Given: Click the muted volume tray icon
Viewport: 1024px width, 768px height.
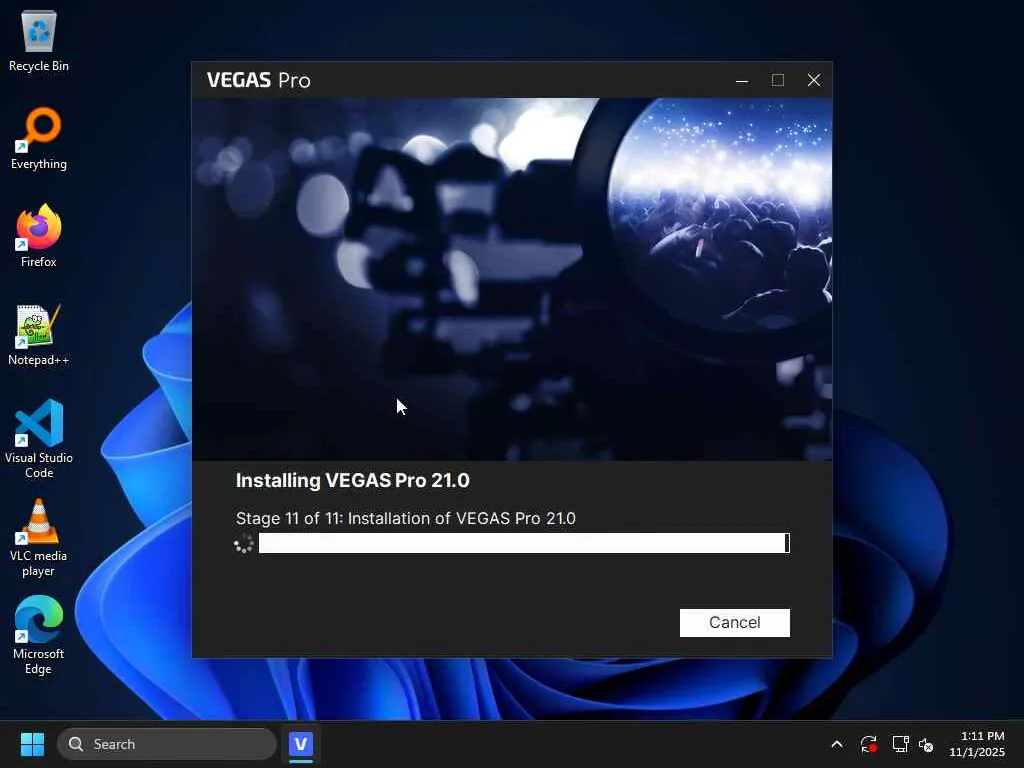Looking at the screenshot, I should (x=926, y=744).
